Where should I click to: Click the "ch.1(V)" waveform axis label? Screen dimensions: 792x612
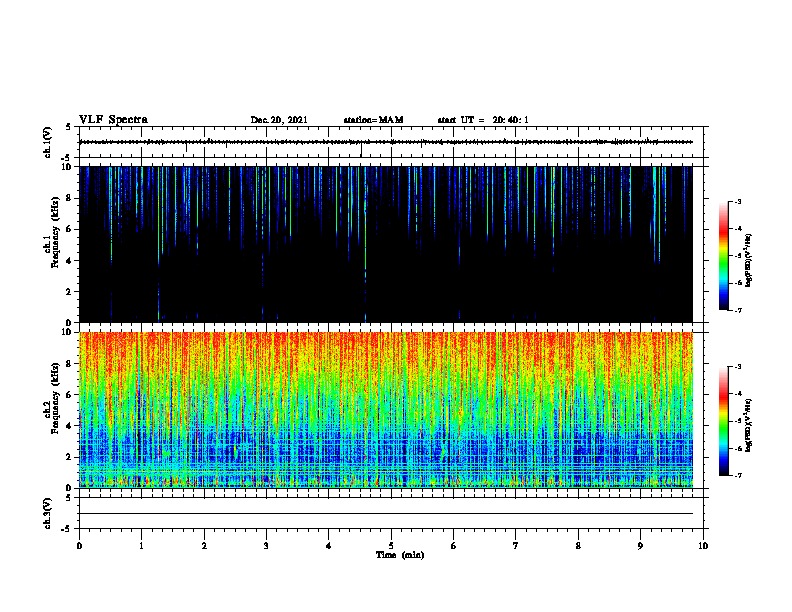(x=47, y=142)
